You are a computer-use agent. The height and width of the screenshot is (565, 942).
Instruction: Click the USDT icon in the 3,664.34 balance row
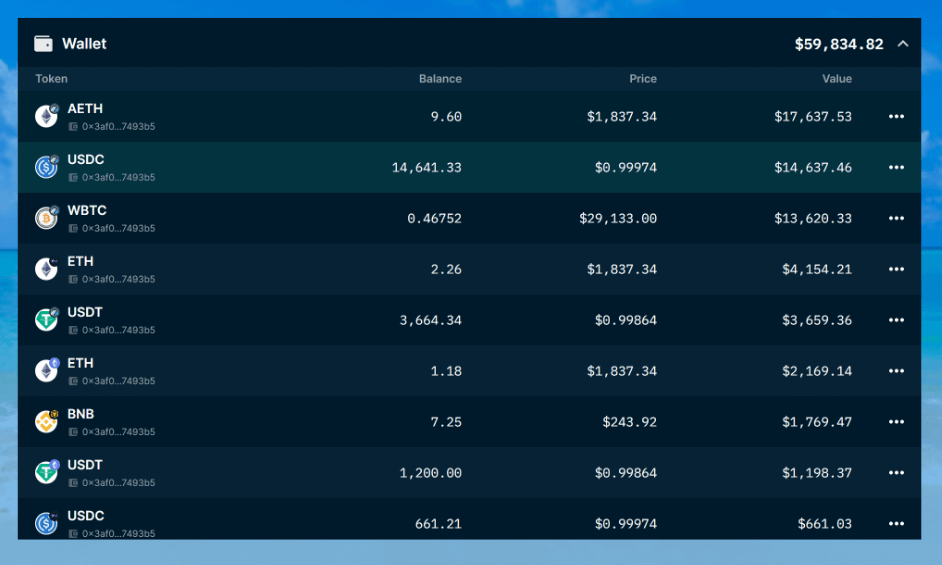[46, 320]
